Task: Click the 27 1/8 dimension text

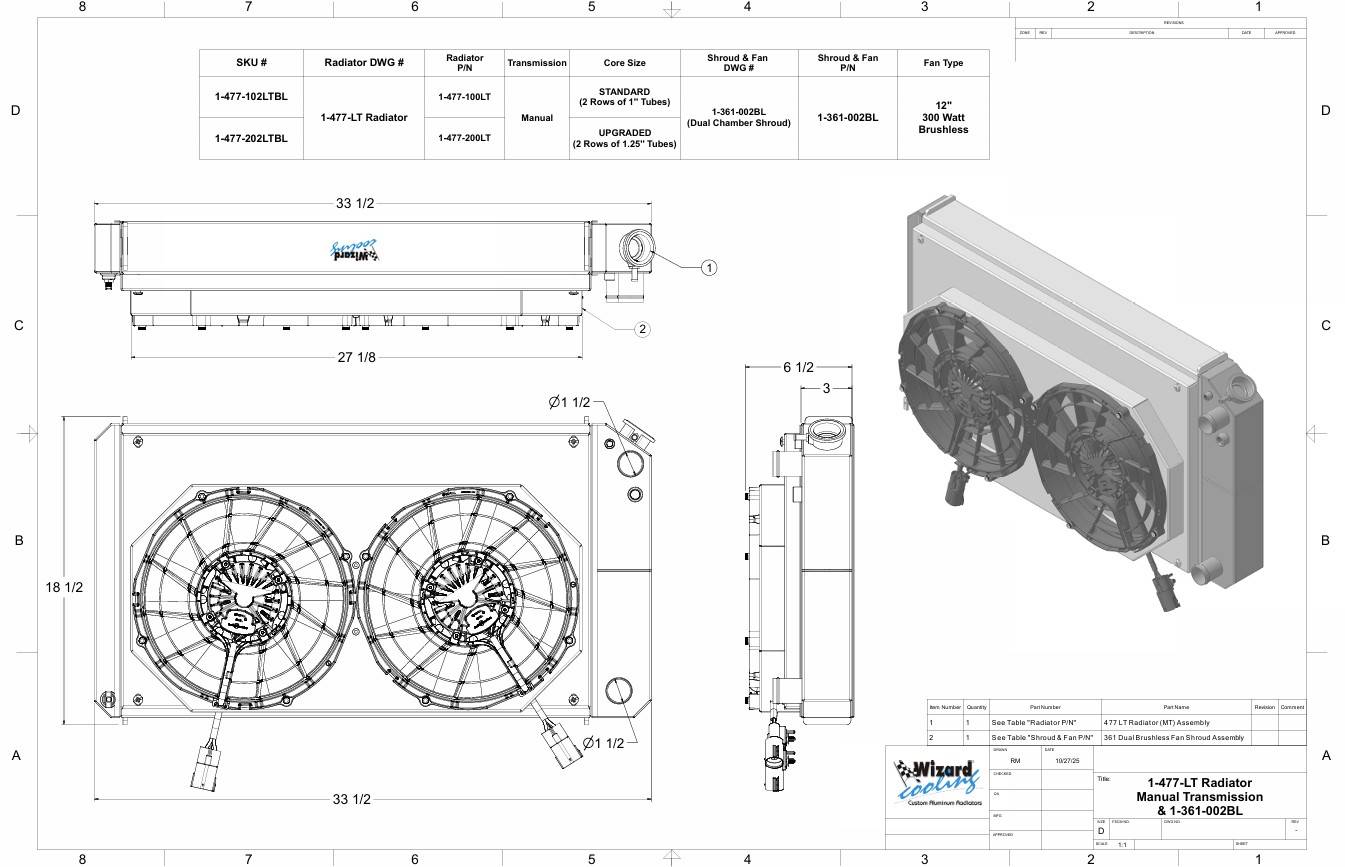Action: pos(356,357)
